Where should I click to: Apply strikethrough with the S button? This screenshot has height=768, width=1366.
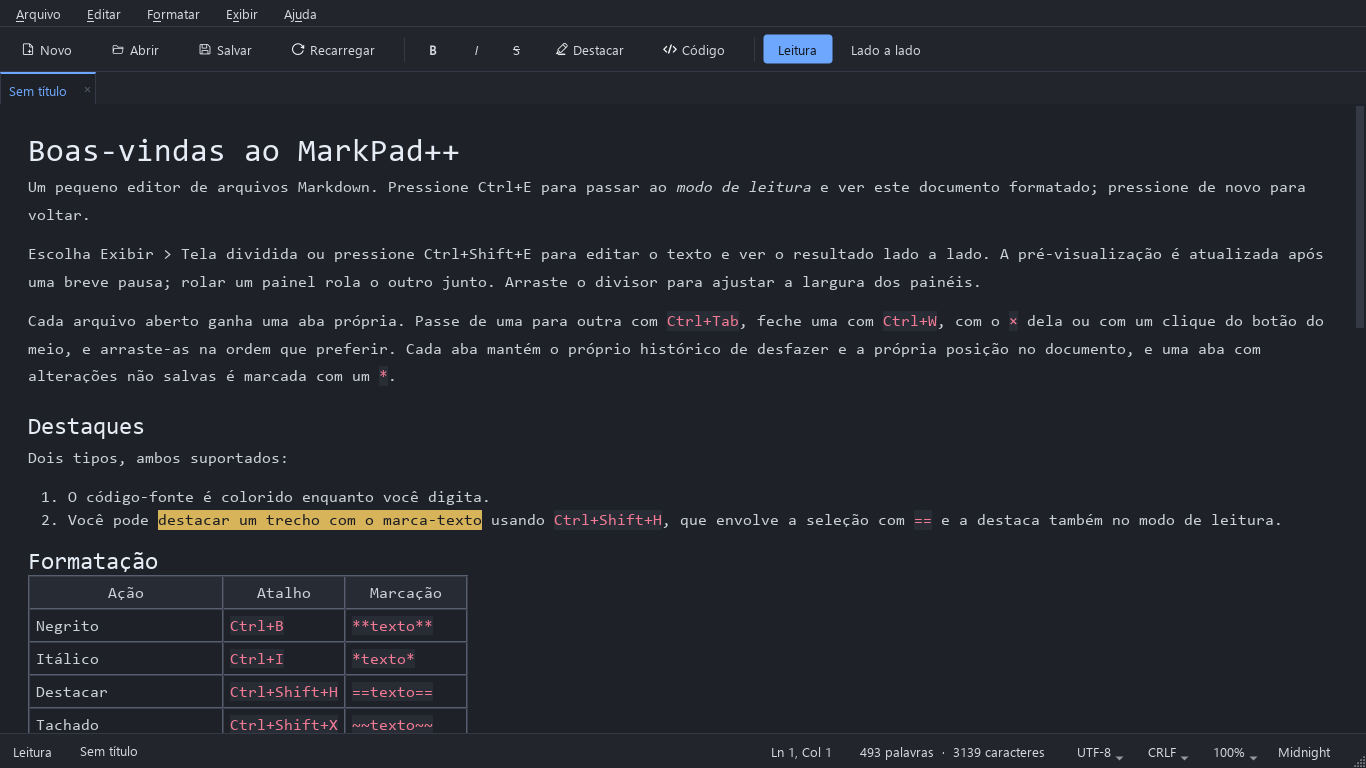516,50
